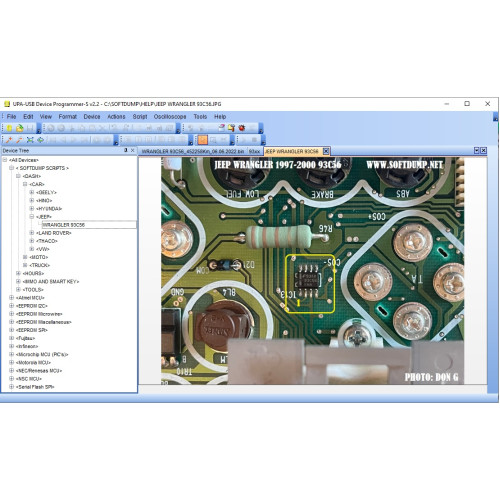
Task: Pin the Device Tree panel
Action: [x=126, y=150]
